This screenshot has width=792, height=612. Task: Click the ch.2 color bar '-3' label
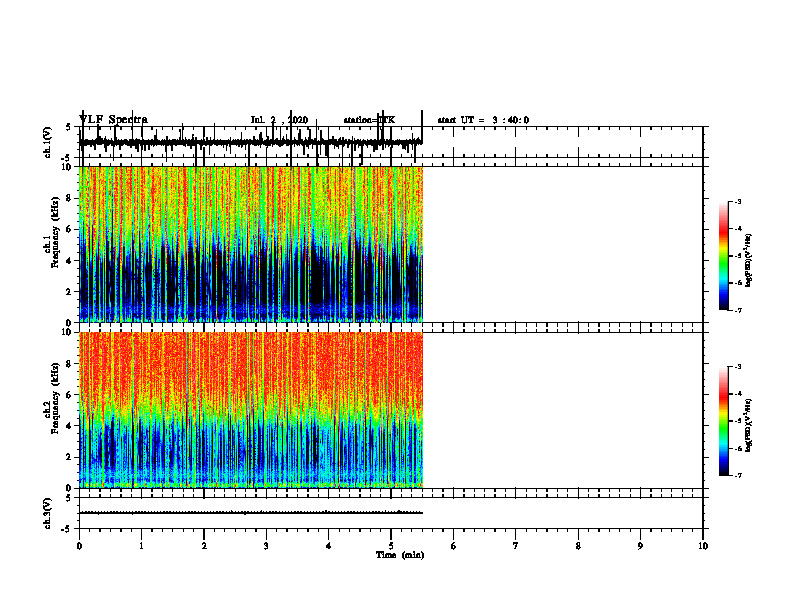coord(737,367)
